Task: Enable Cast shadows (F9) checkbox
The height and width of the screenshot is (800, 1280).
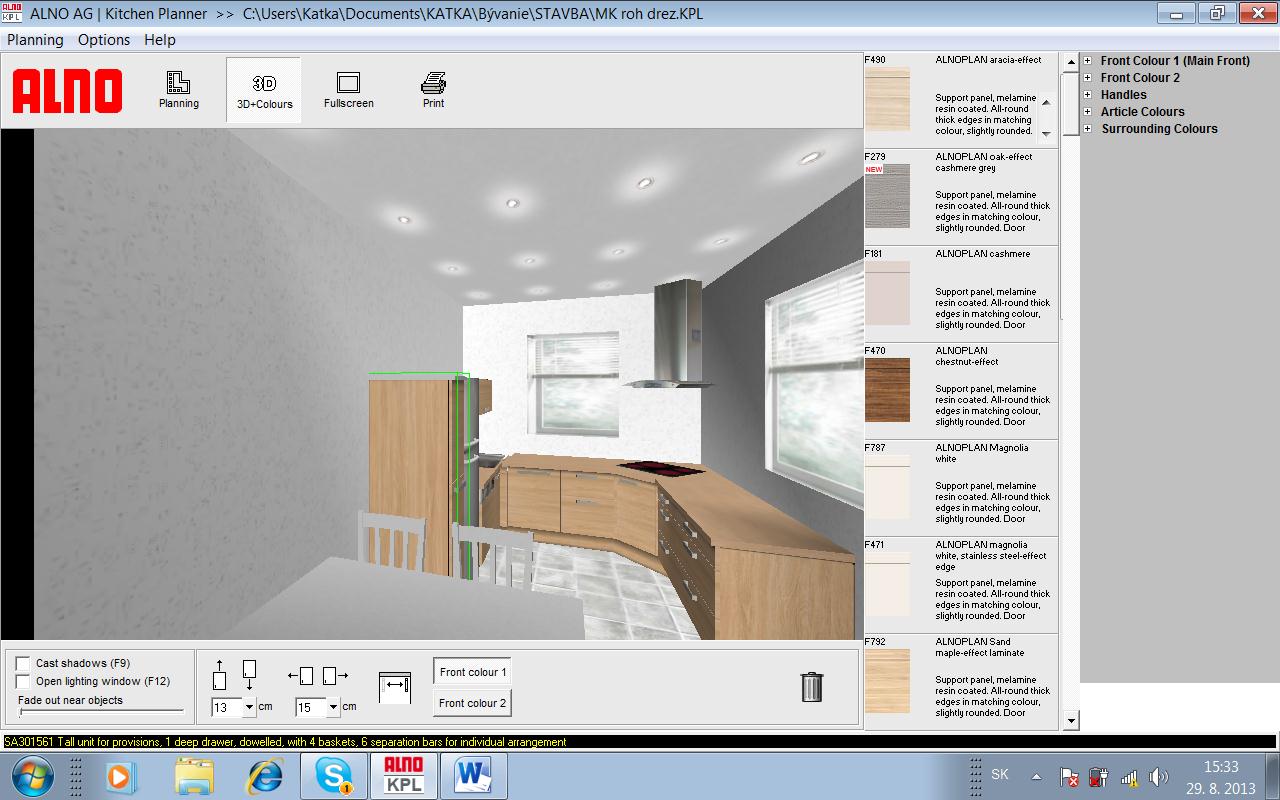Action: pos(23,664)
